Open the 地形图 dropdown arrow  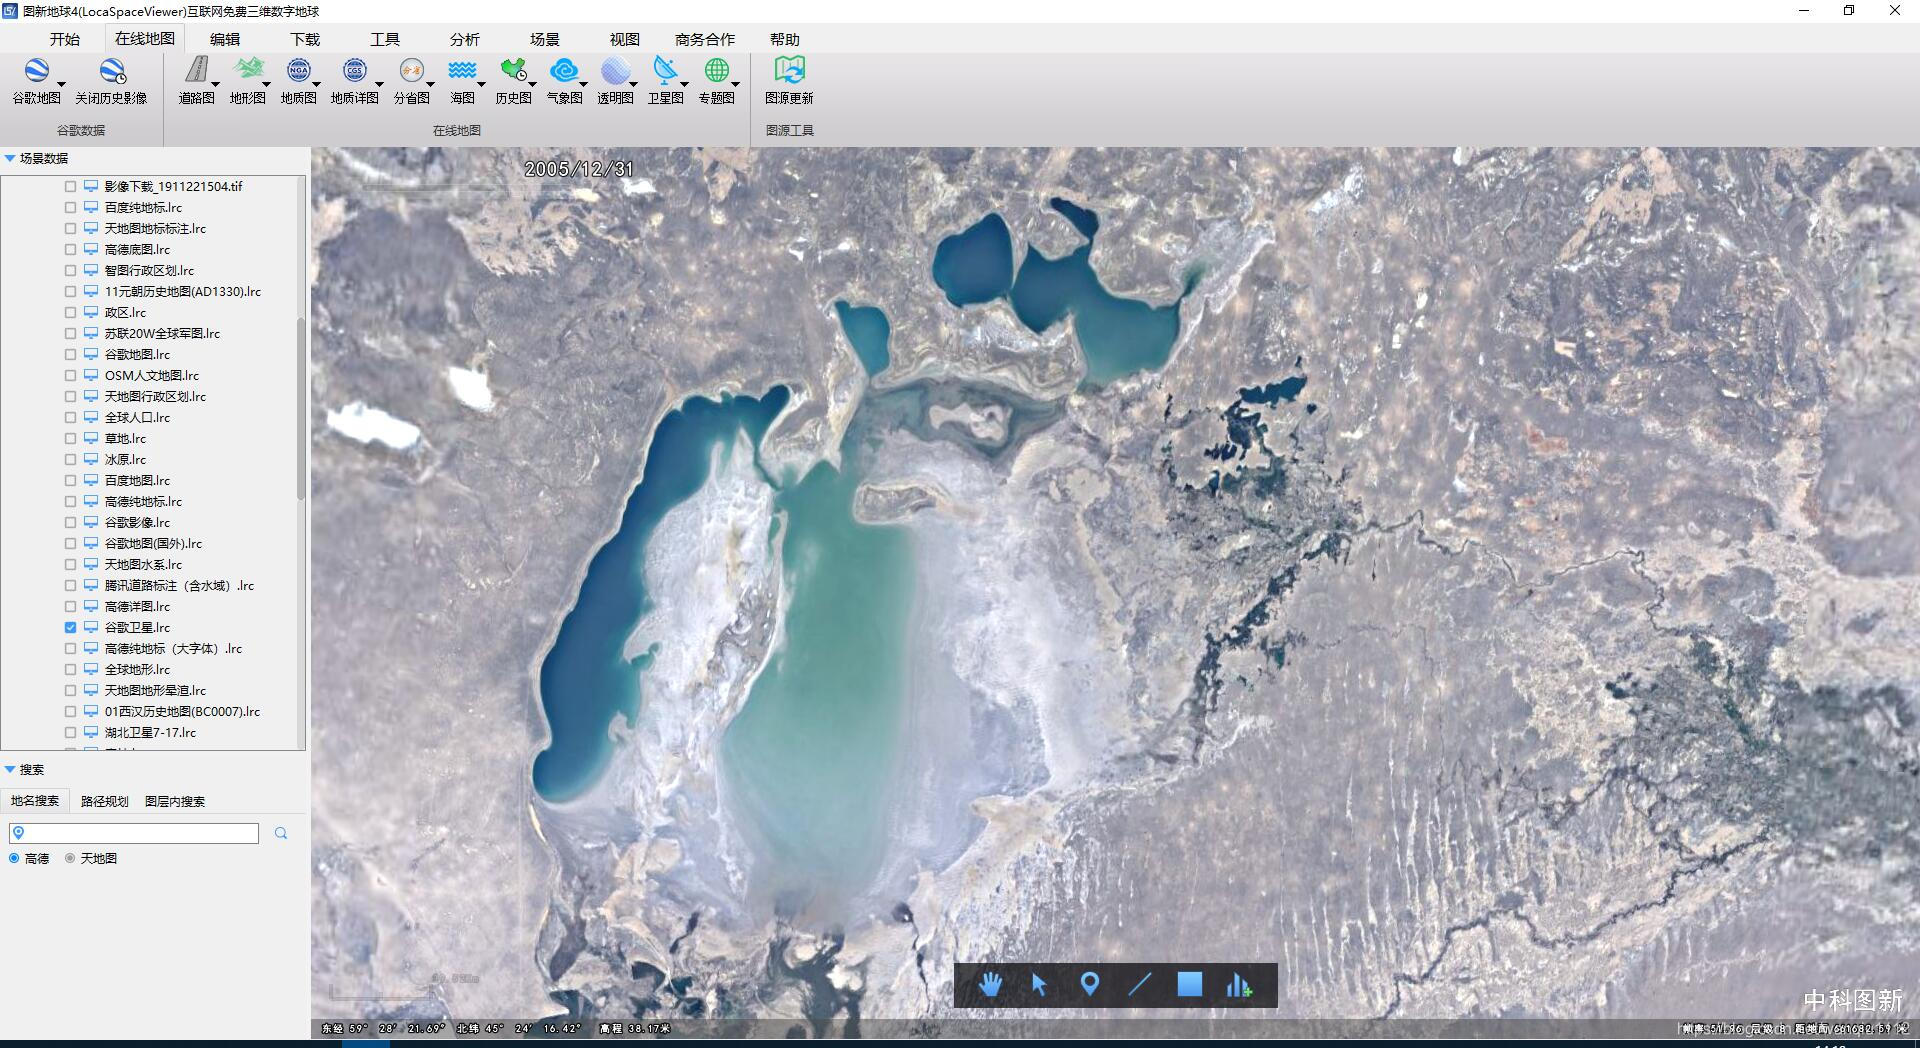click(x=267, y=85)
